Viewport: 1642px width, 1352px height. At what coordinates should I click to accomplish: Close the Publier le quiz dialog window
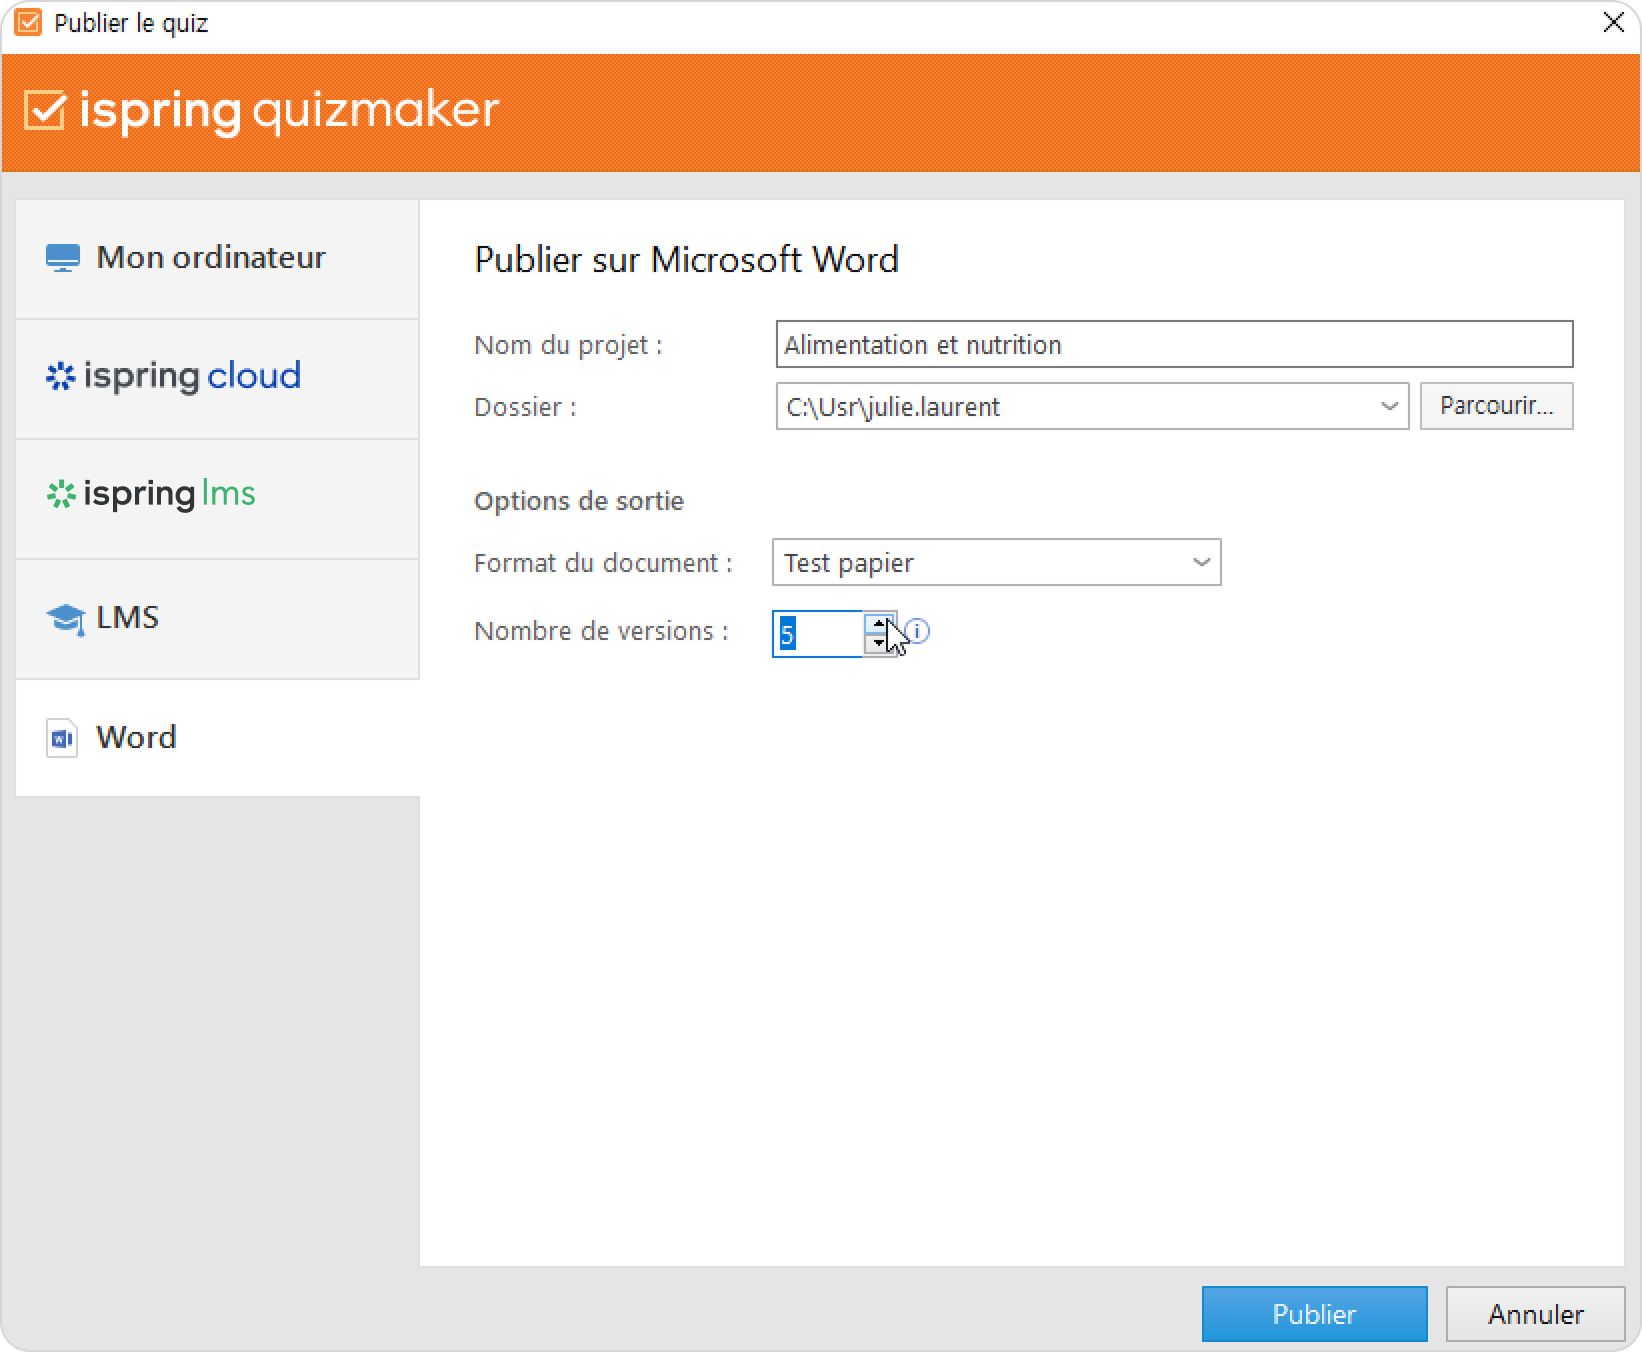[1613, 23]
